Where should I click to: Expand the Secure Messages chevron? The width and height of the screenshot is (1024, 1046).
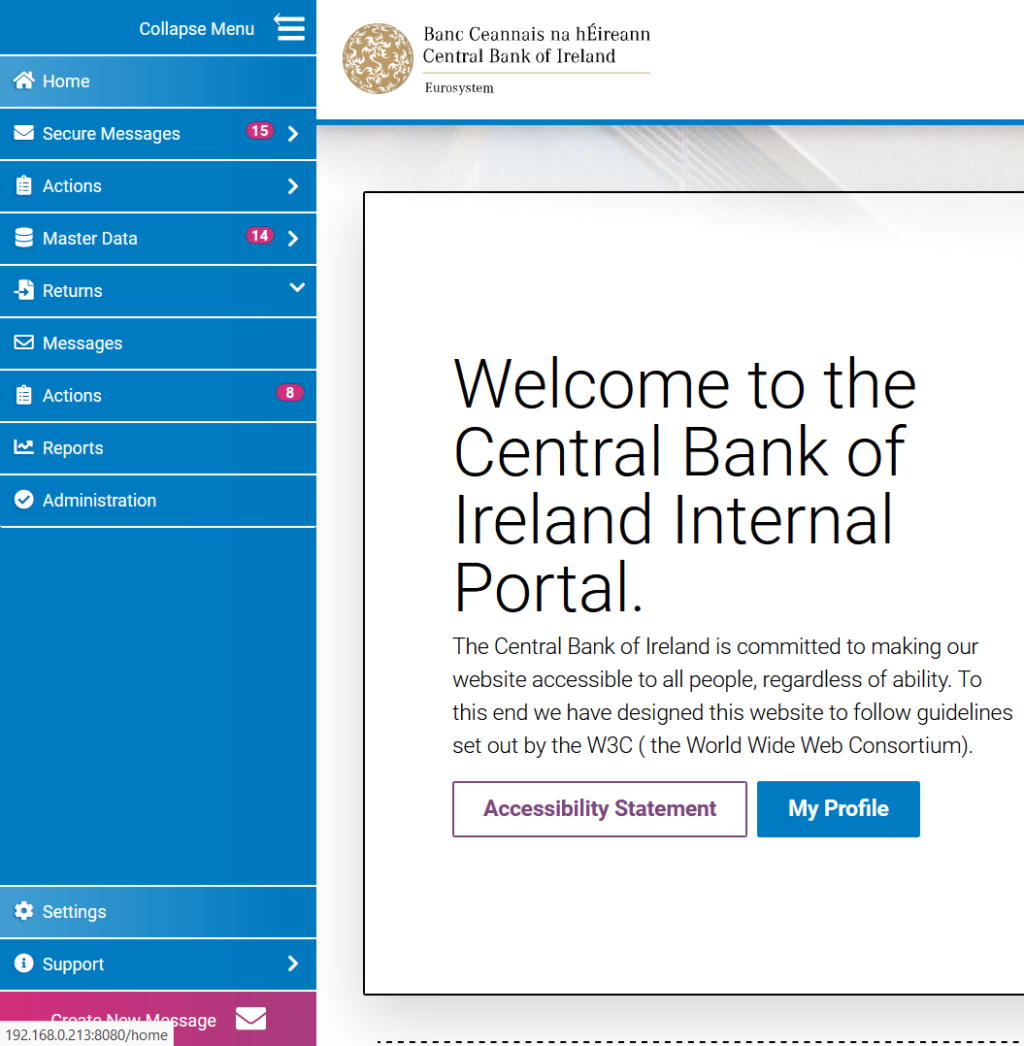pos(293,133)
